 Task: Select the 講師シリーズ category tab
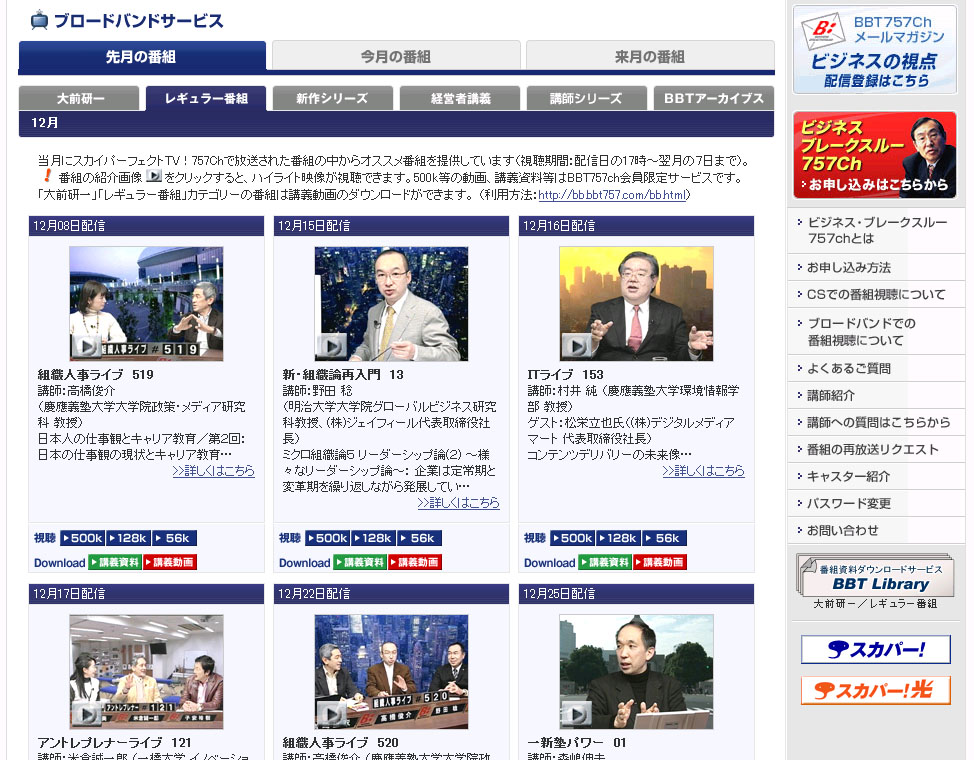pos(586,98)
